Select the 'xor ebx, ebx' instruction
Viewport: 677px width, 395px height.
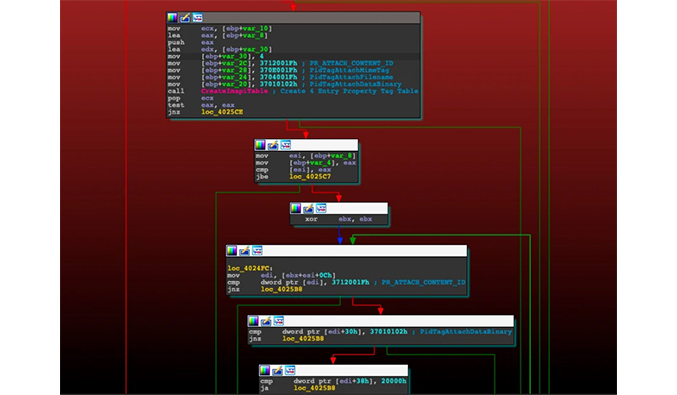point(339,219)
